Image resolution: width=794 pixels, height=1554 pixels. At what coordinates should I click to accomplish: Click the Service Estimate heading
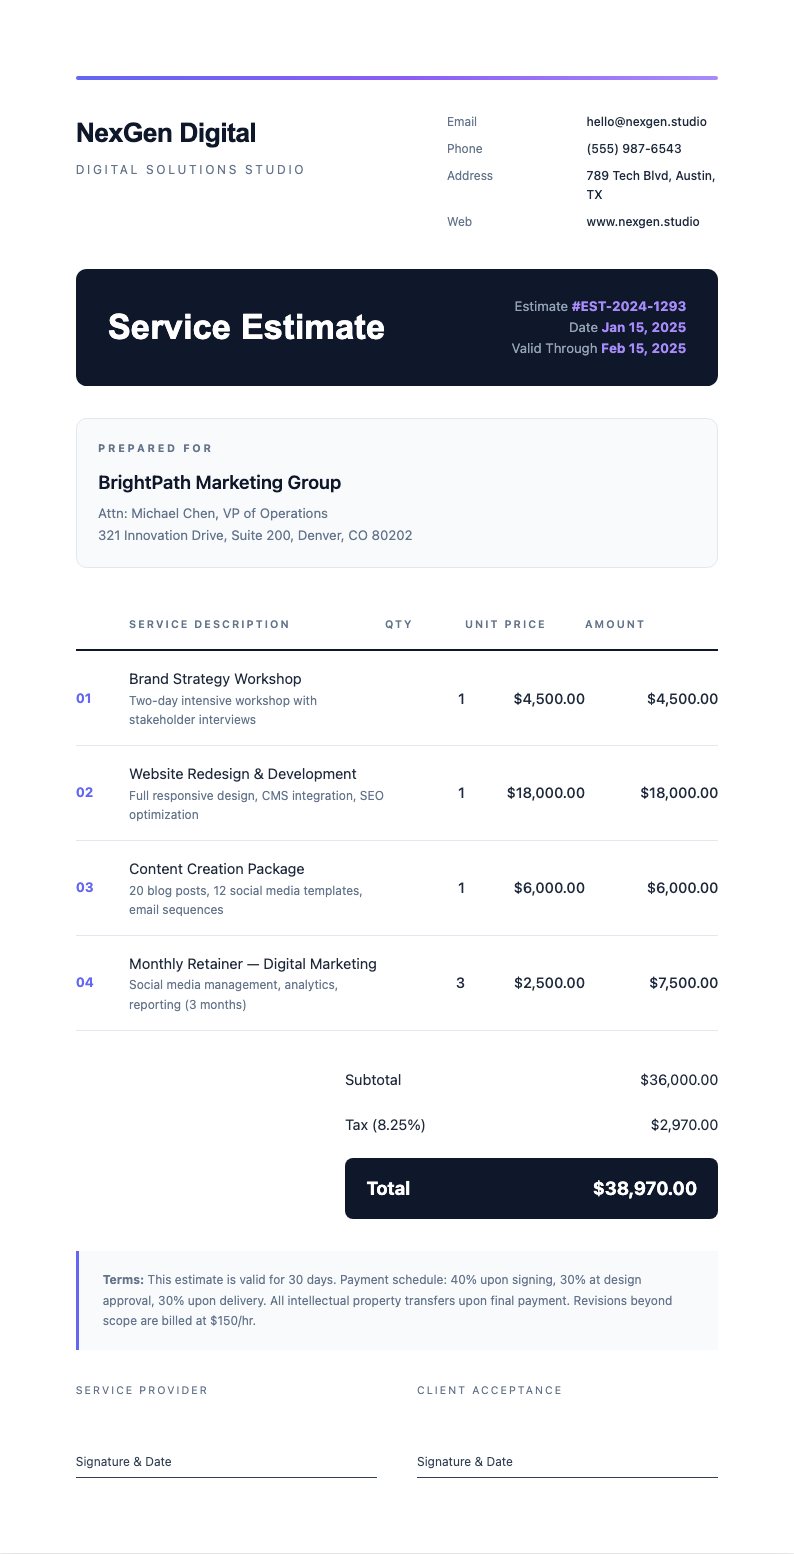click(x=246, y=327)
